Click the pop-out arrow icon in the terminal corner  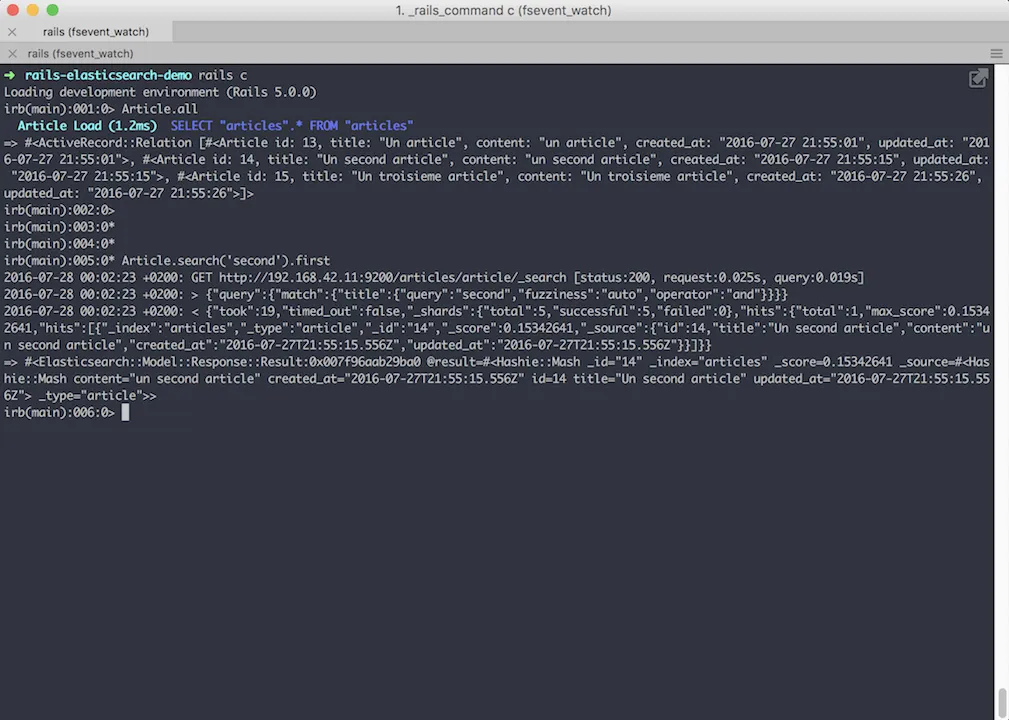[x=978, y=78]
